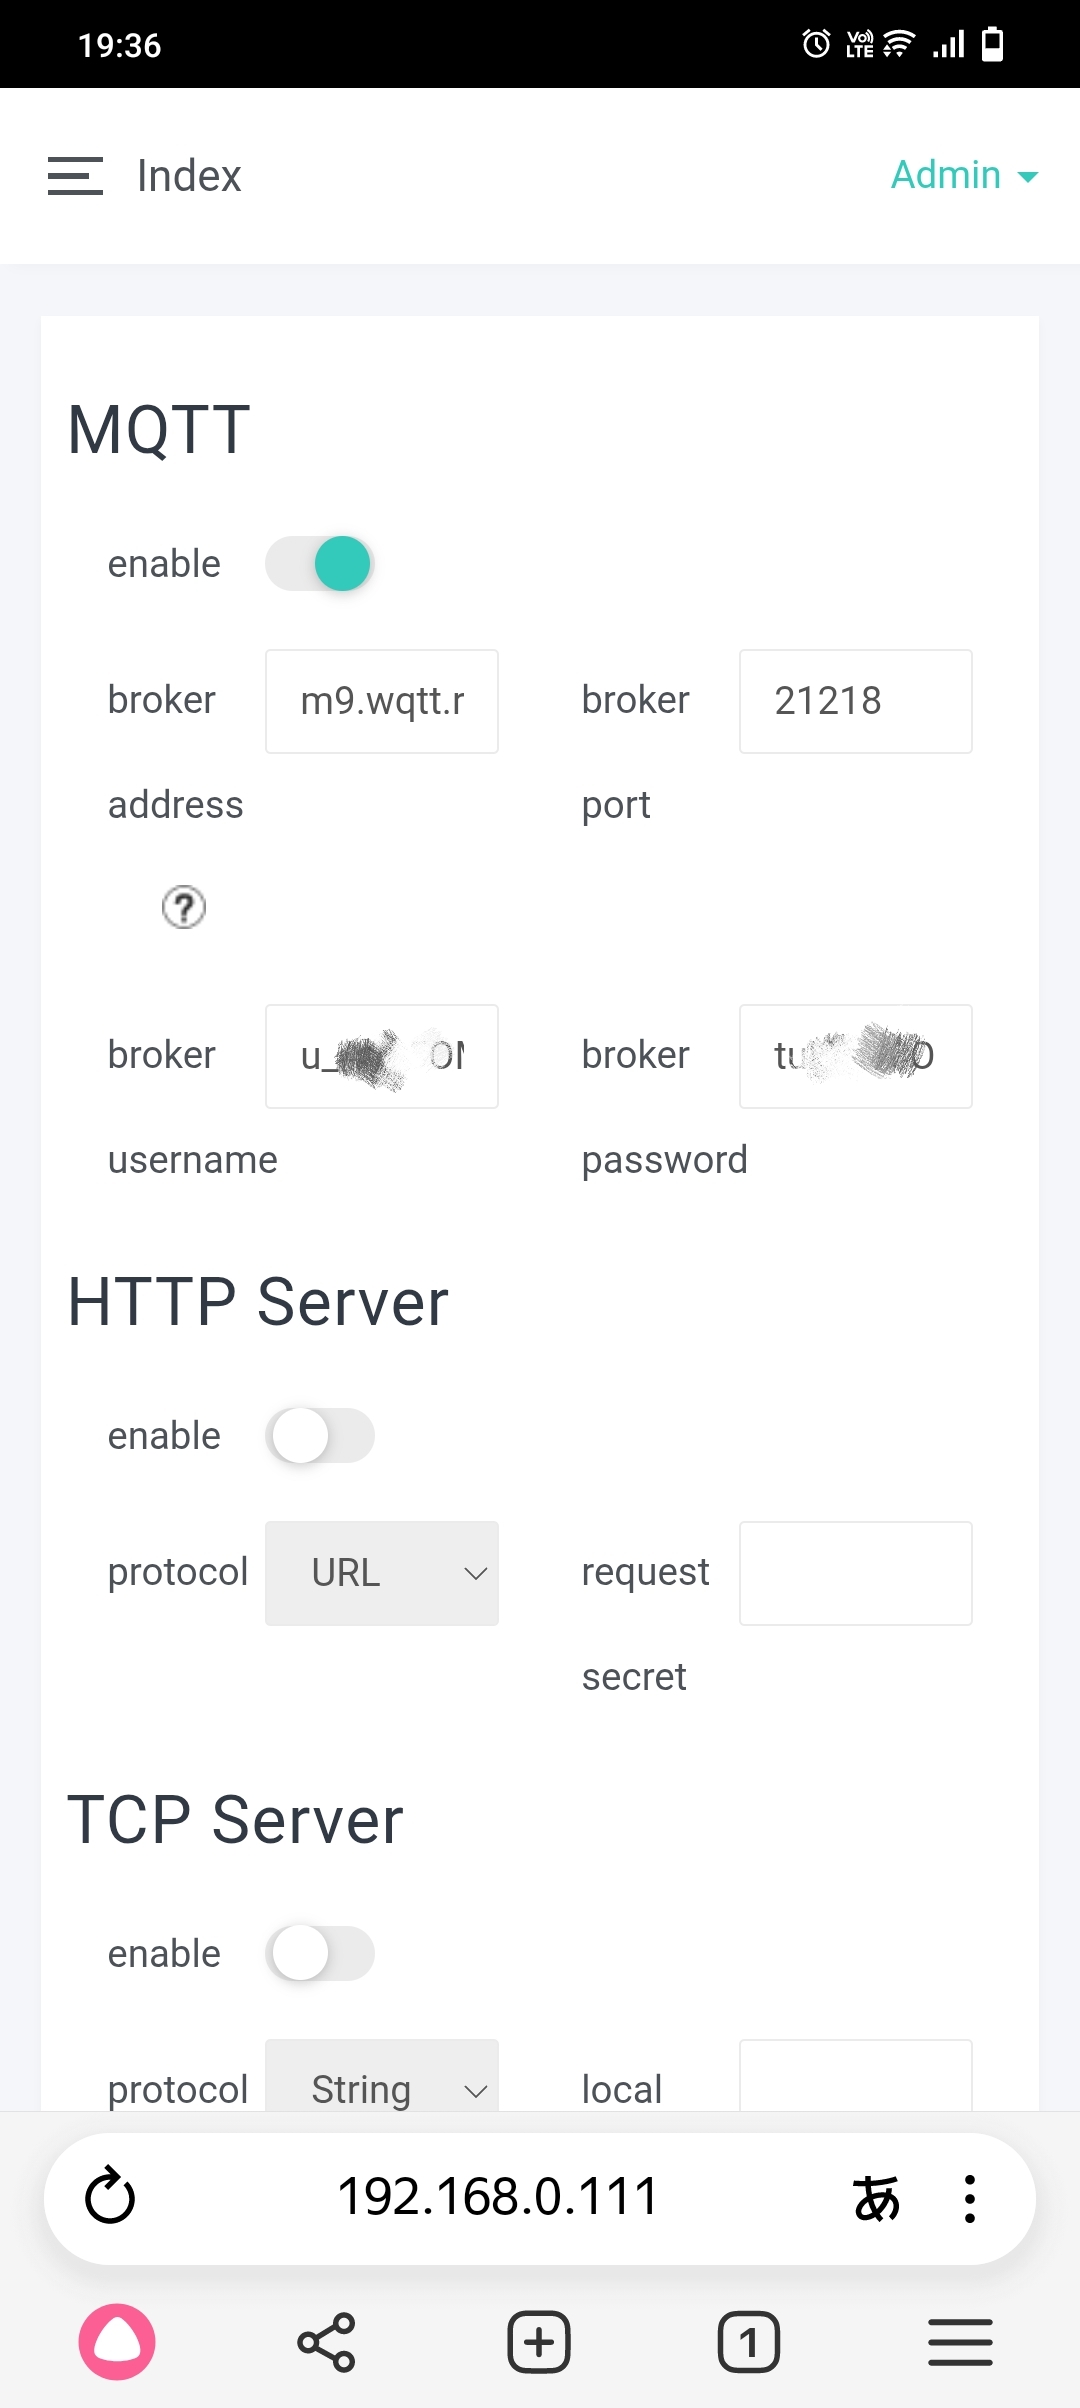This screenshot has height=2408, width=1080.
Task: Enable the HTTP Server toggle
Action: [320, 1436]
